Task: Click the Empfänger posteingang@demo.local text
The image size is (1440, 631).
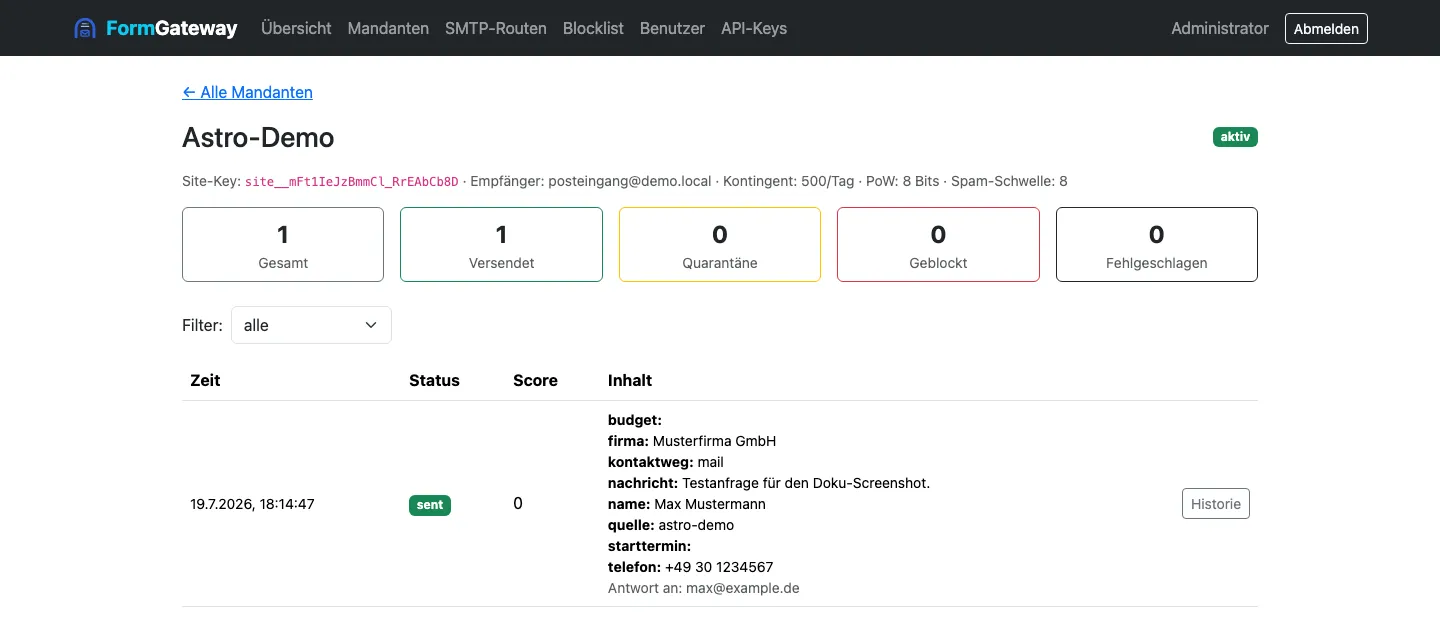Action: pos(591,182)
